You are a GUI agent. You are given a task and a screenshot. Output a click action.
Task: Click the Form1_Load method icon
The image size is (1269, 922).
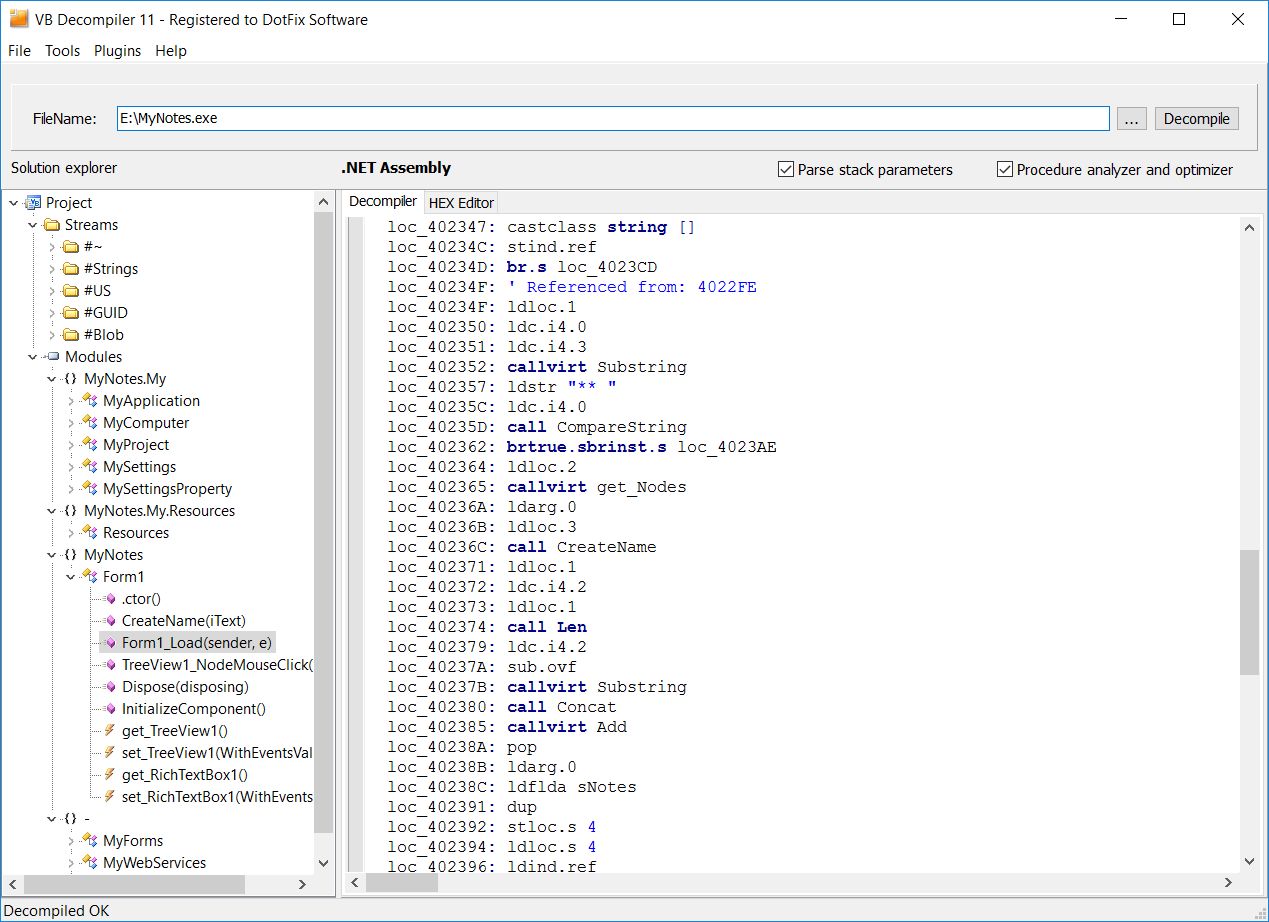[110, 643]
